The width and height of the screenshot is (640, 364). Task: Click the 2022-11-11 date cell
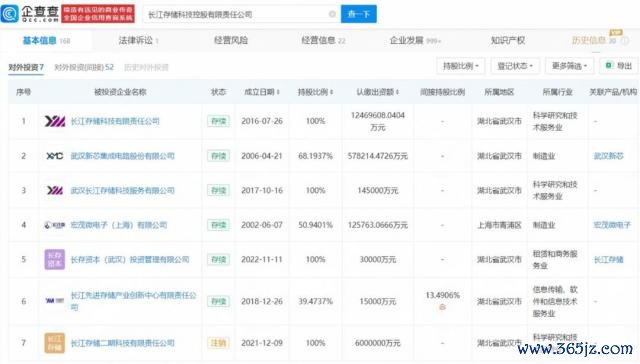(x=262, y=260)
